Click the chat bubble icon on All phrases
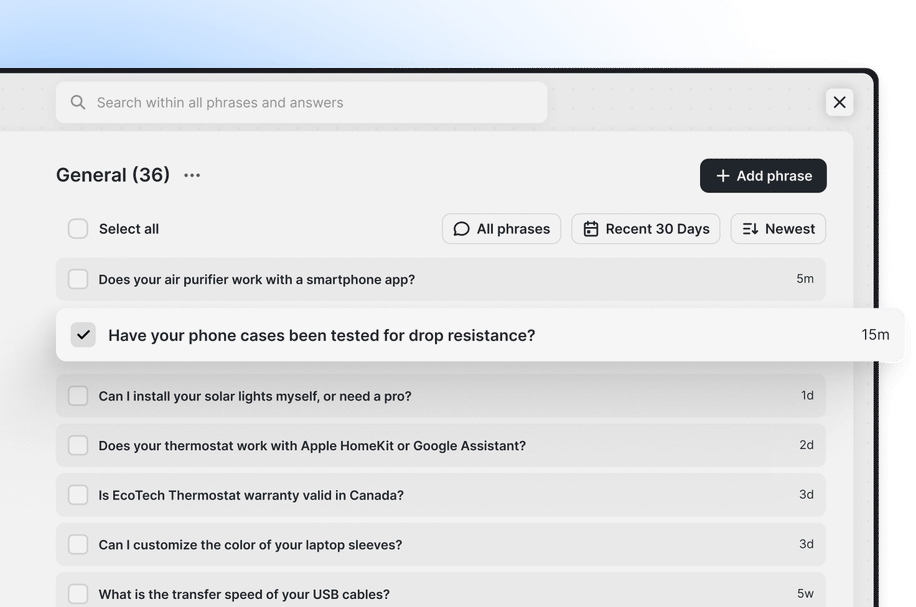The width and height of the screenshot is (916, 607). pos(460,229)
